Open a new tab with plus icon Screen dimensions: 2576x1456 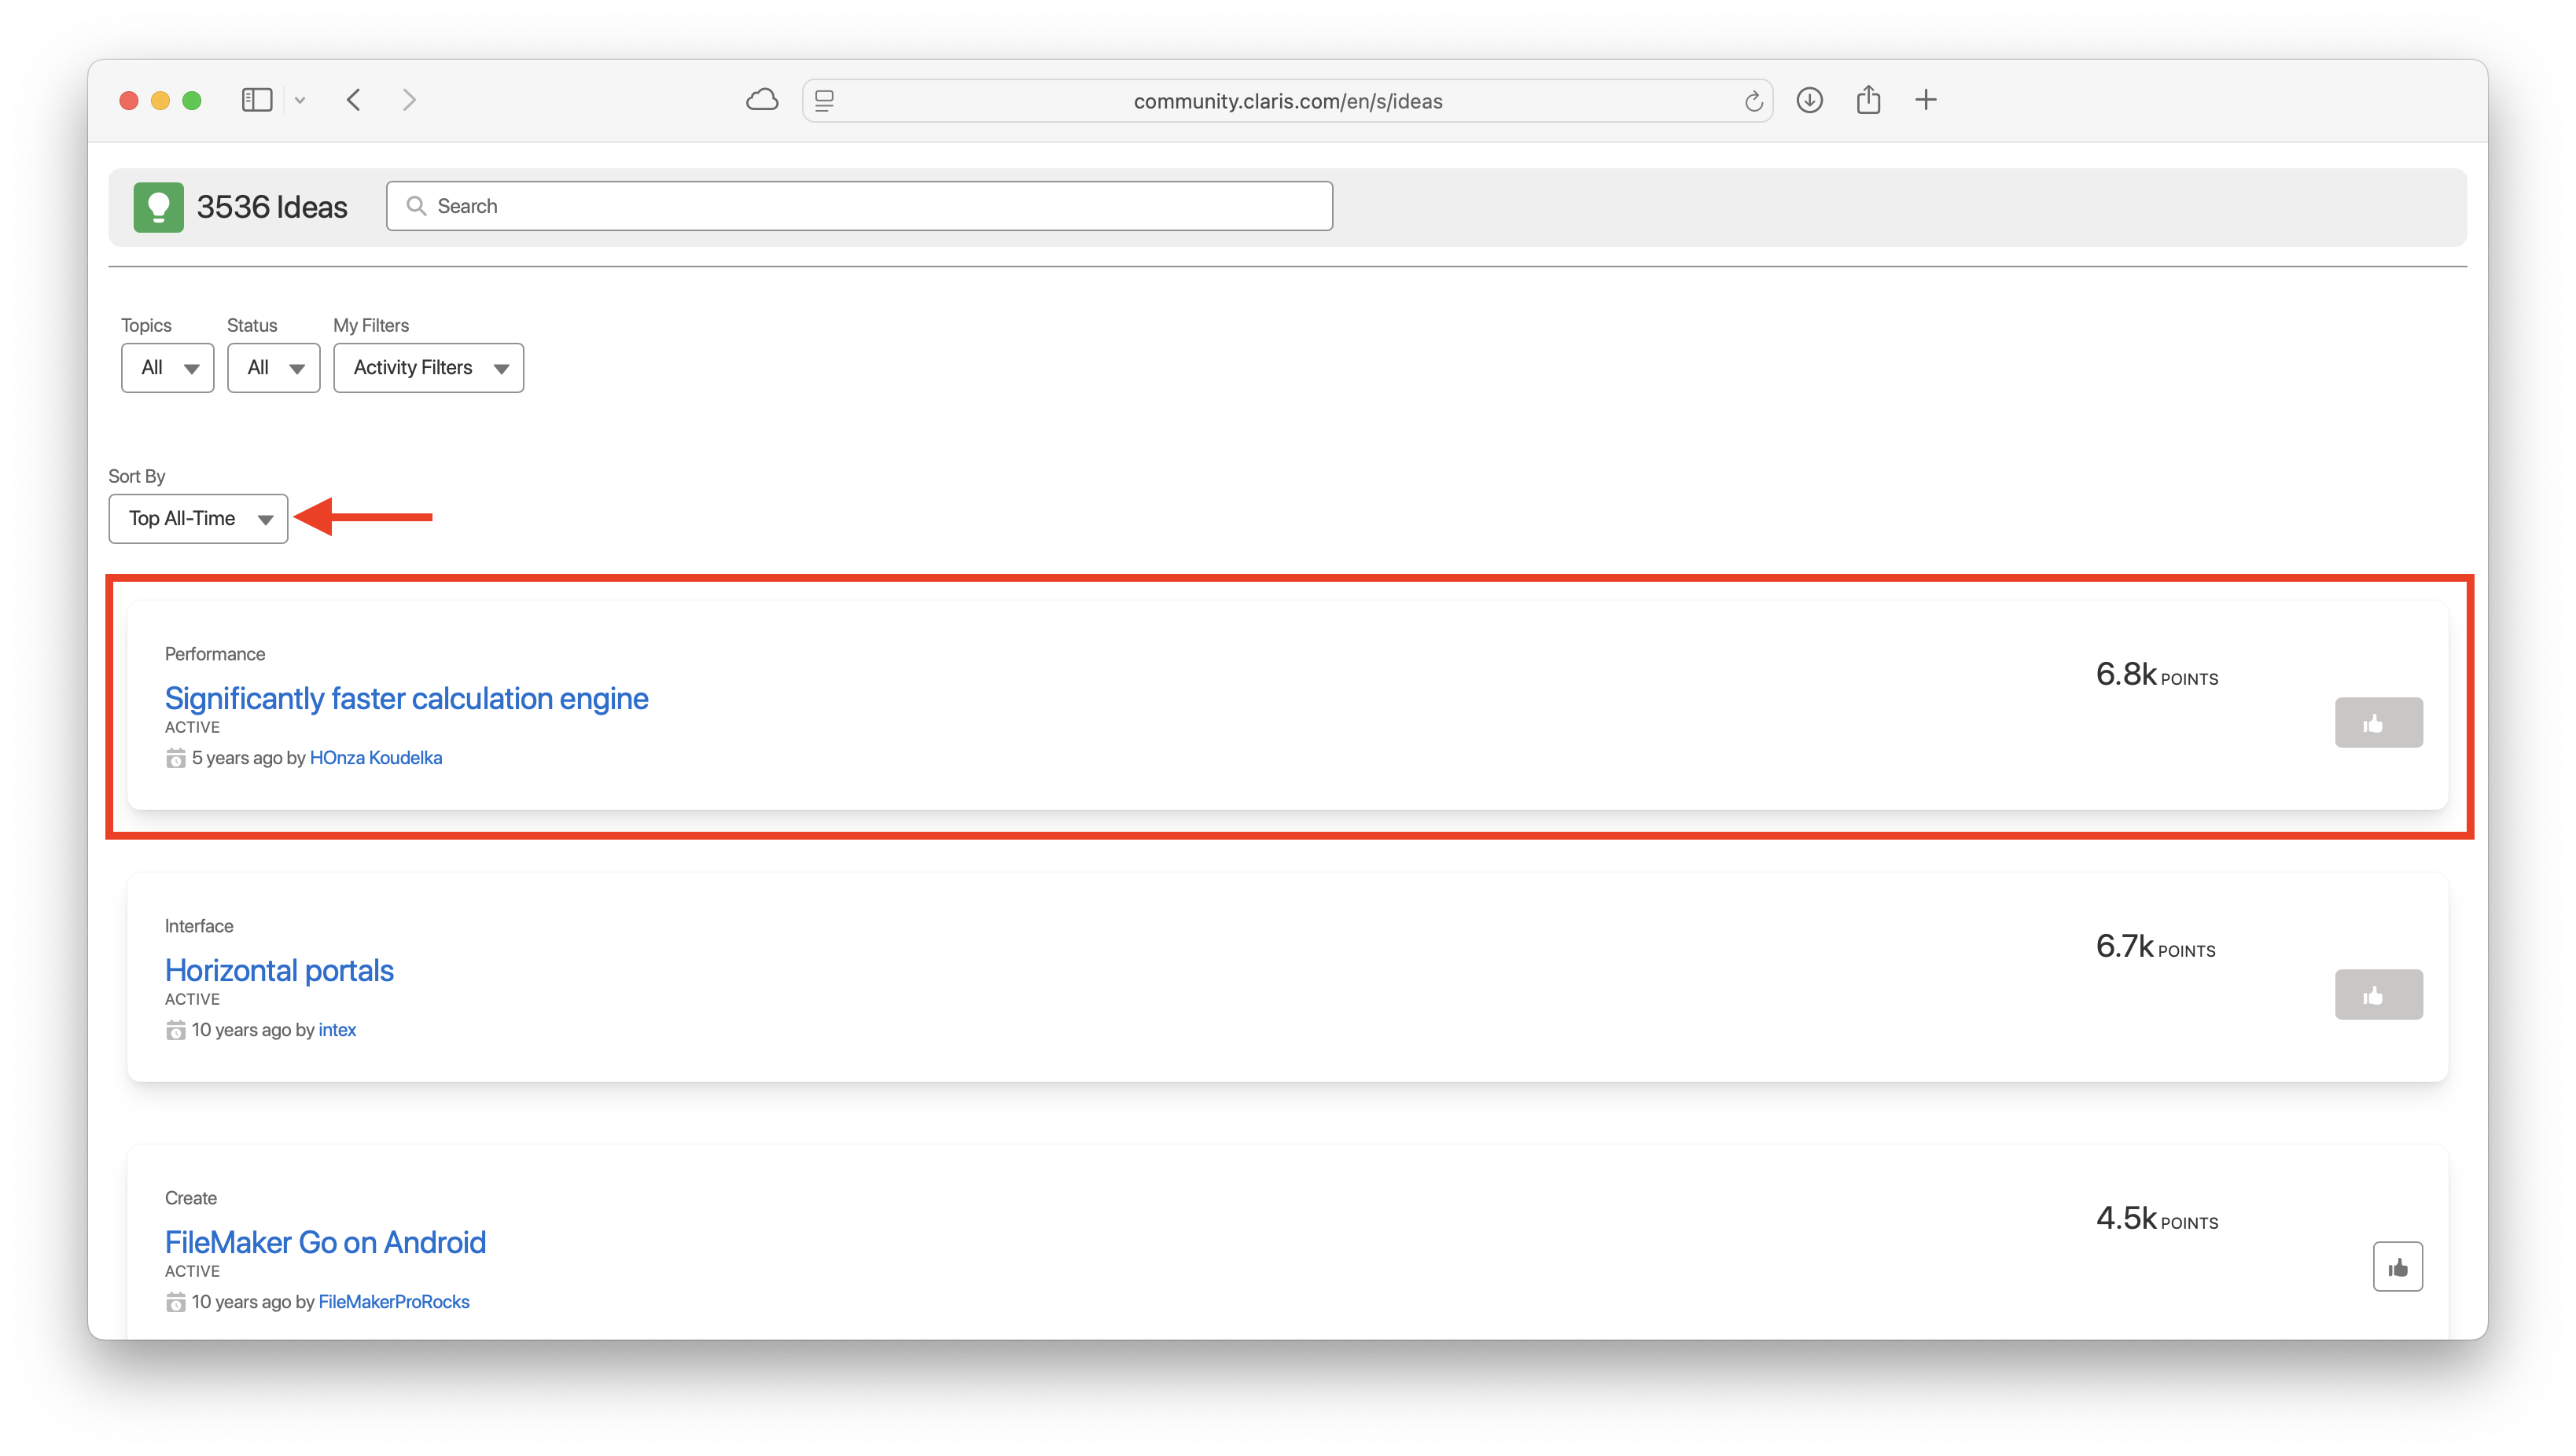pos(1925,100)
